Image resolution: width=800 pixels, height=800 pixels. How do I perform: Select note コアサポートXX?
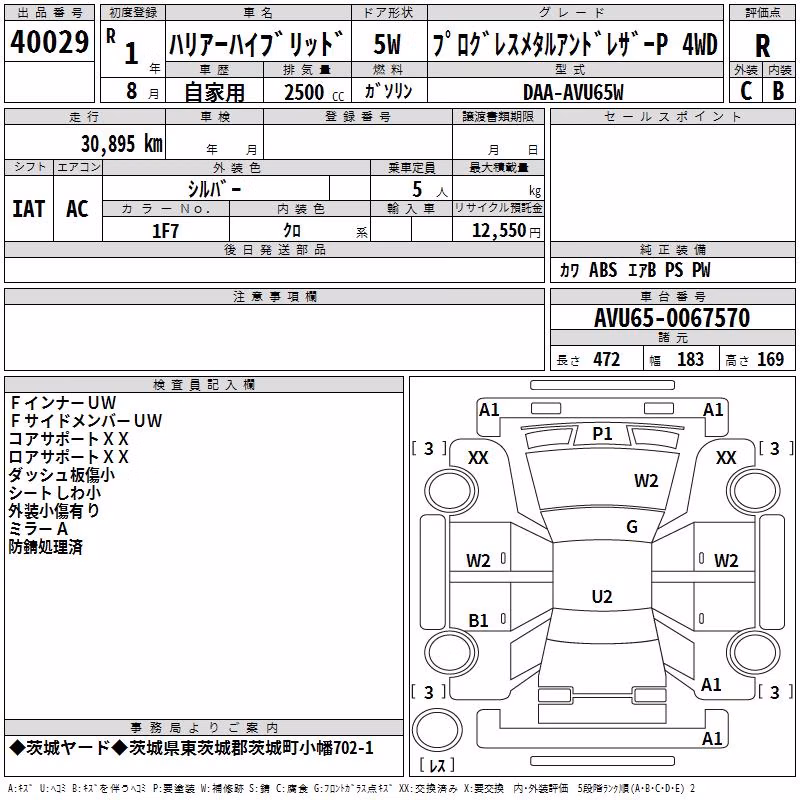pos(68,439)
